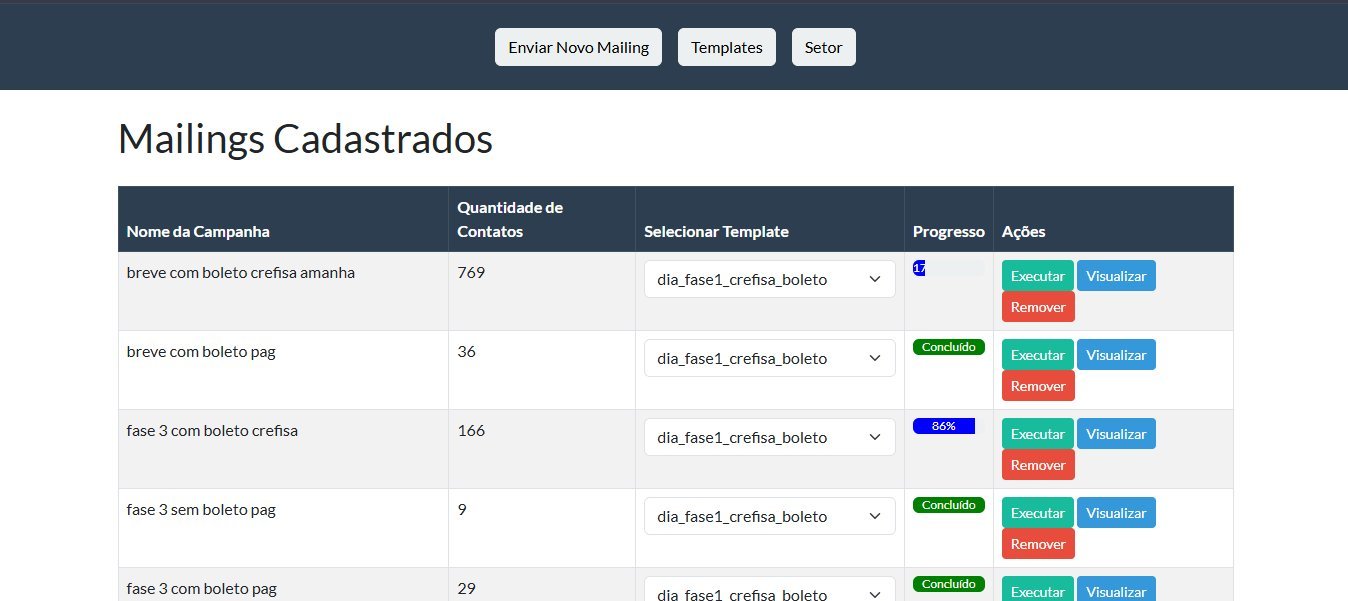Executar the campaign breve com boleto crefisa amanha
Image resolution: width=1348 pixels, height=601 pixels.
click(1037, 275)
